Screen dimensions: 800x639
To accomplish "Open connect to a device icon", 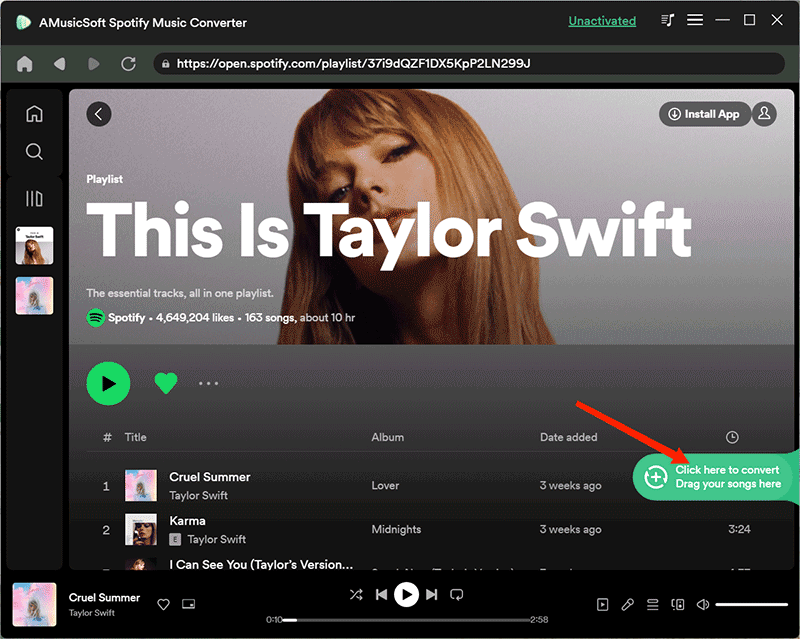I will [678, 605].
